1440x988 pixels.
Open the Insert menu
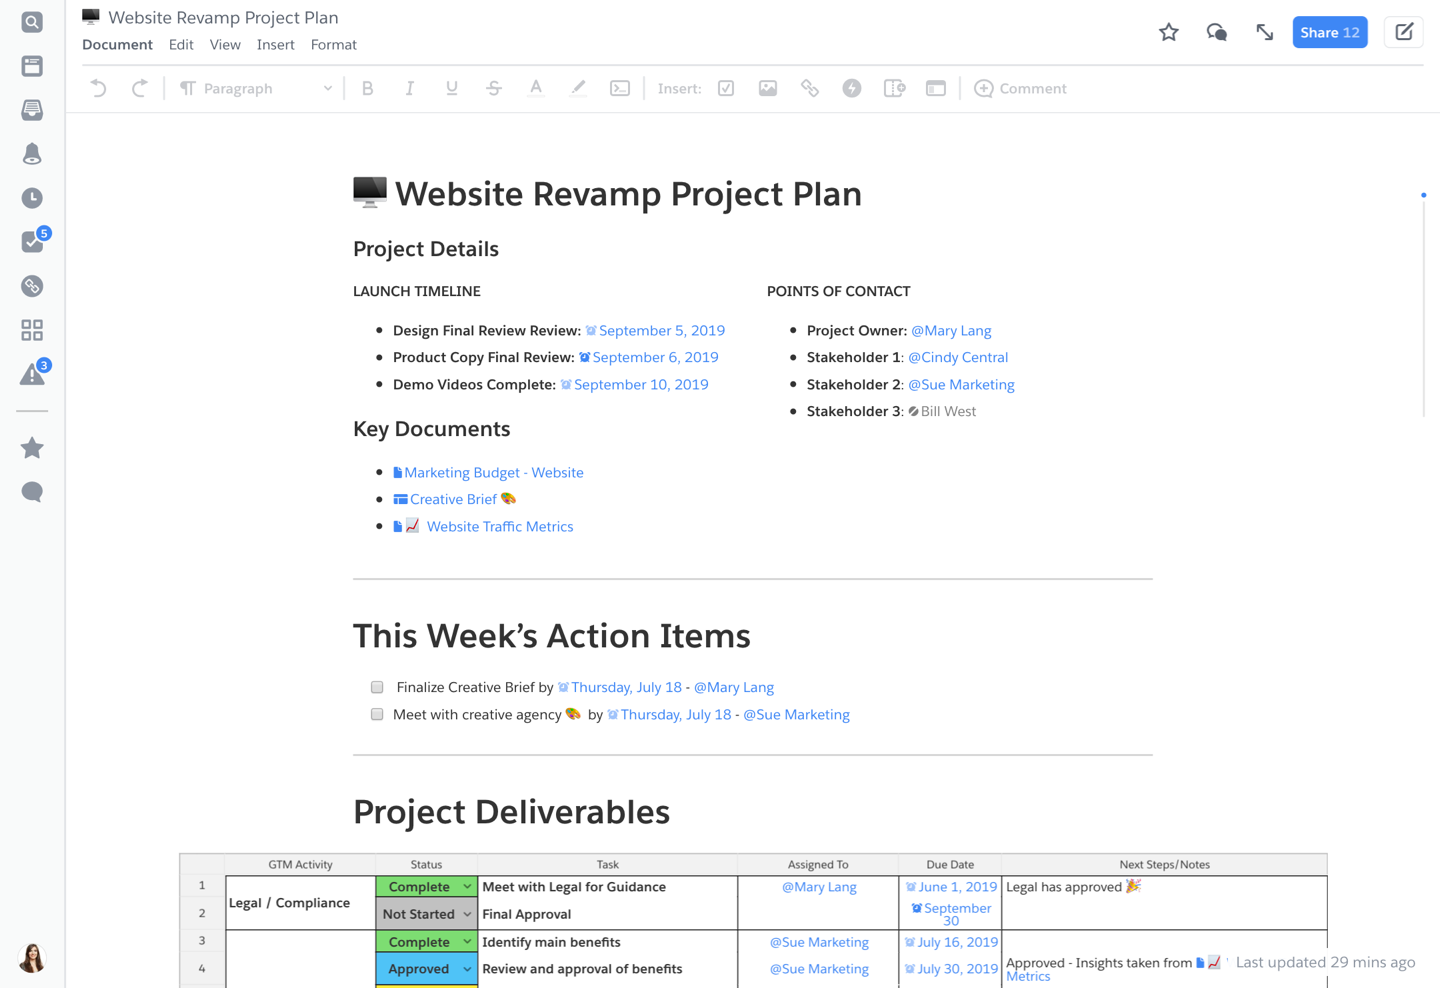[275, 44]
